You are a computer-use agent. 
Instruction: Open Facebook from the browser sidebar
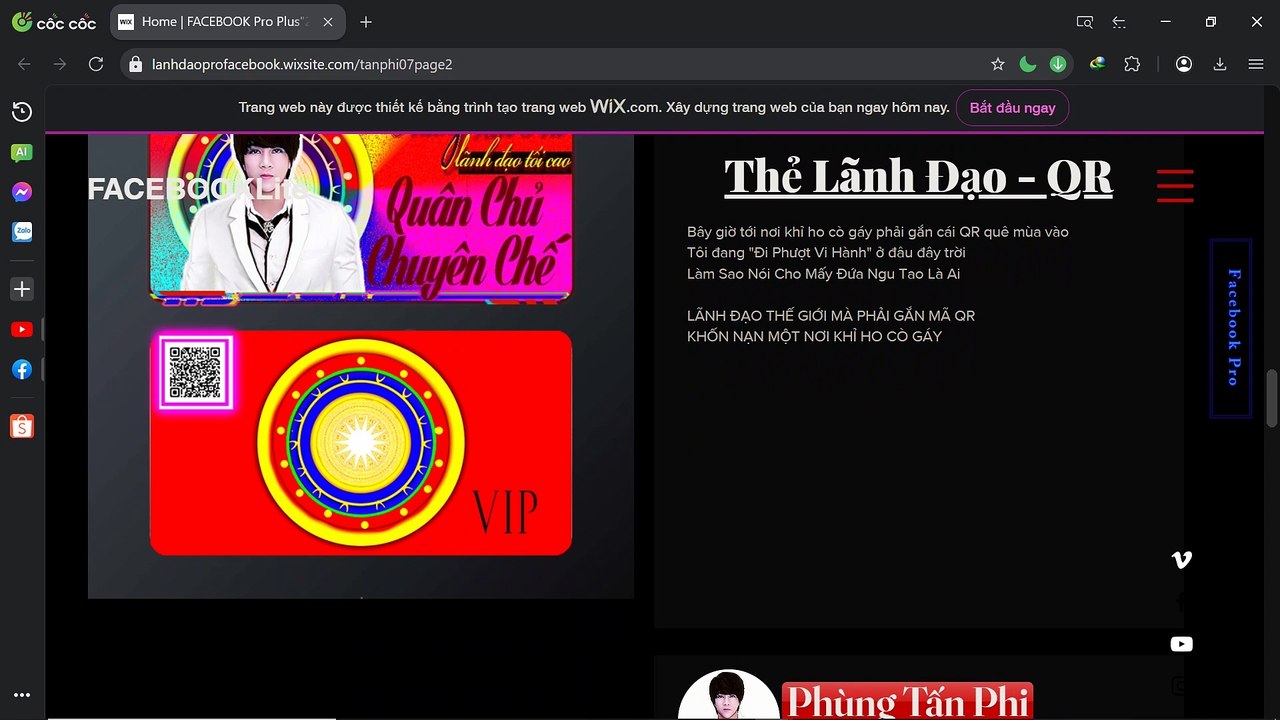[22, 369]
